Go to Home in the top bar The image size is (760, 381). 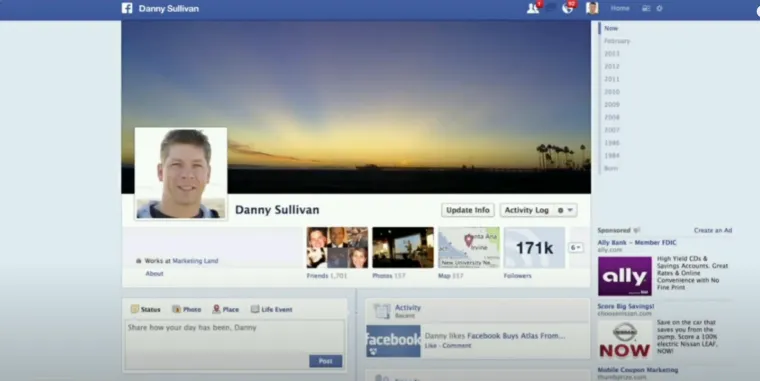click(x=620, y=8)
